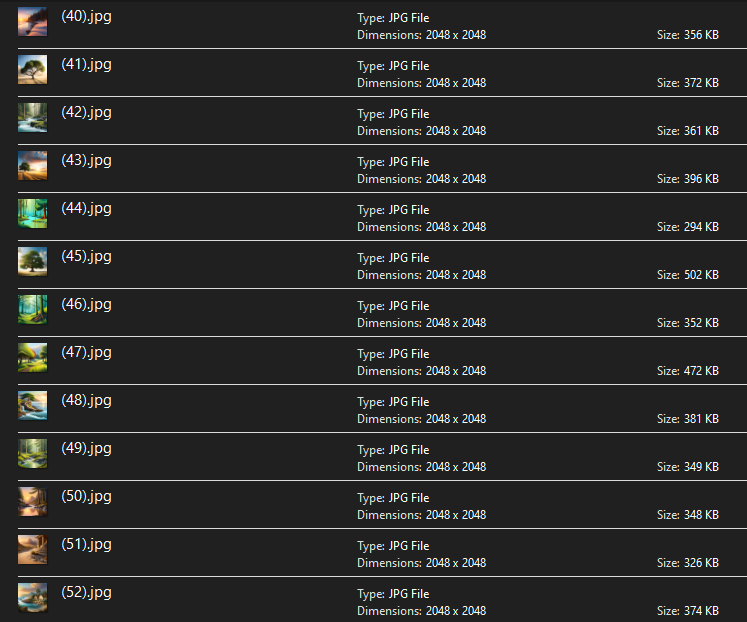Select the (43).jpg sunset thumbnail

[x=32, y=165]
